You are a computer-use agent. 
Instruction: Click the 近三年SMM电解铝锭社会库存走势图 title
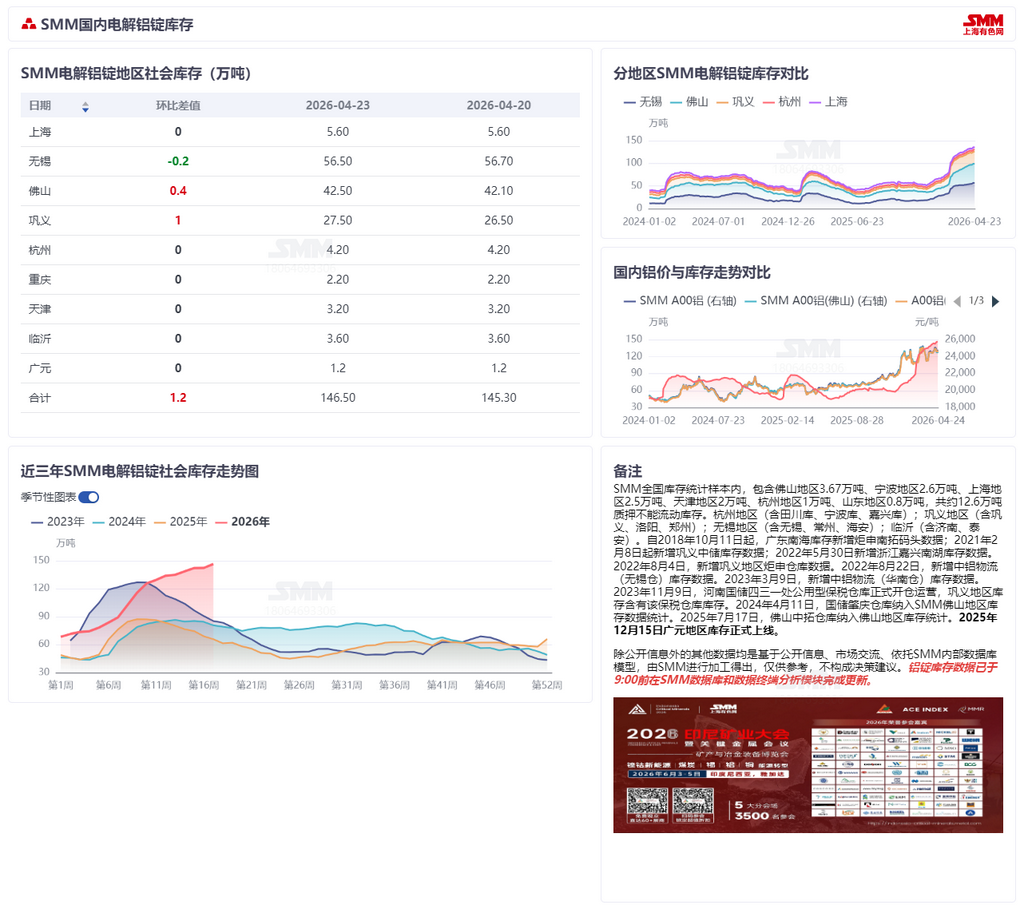(x=140, y=471)
